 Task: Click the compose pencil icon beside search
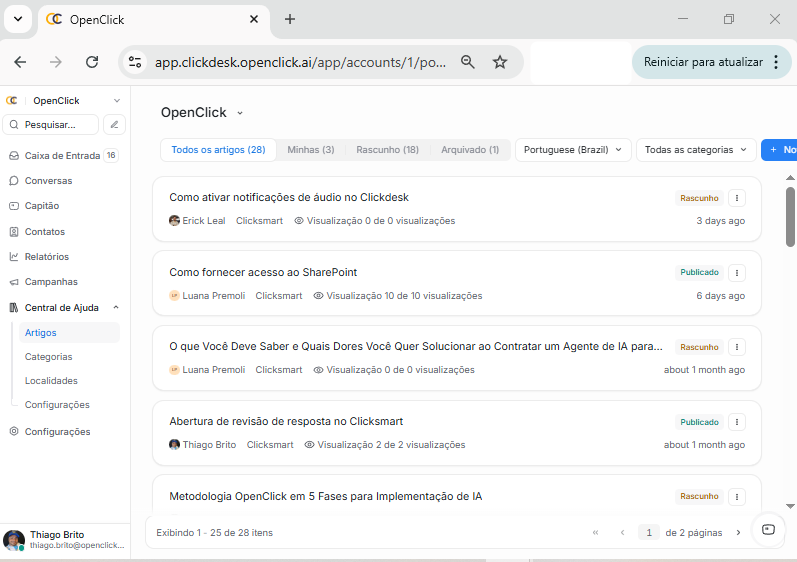(115, 125)
